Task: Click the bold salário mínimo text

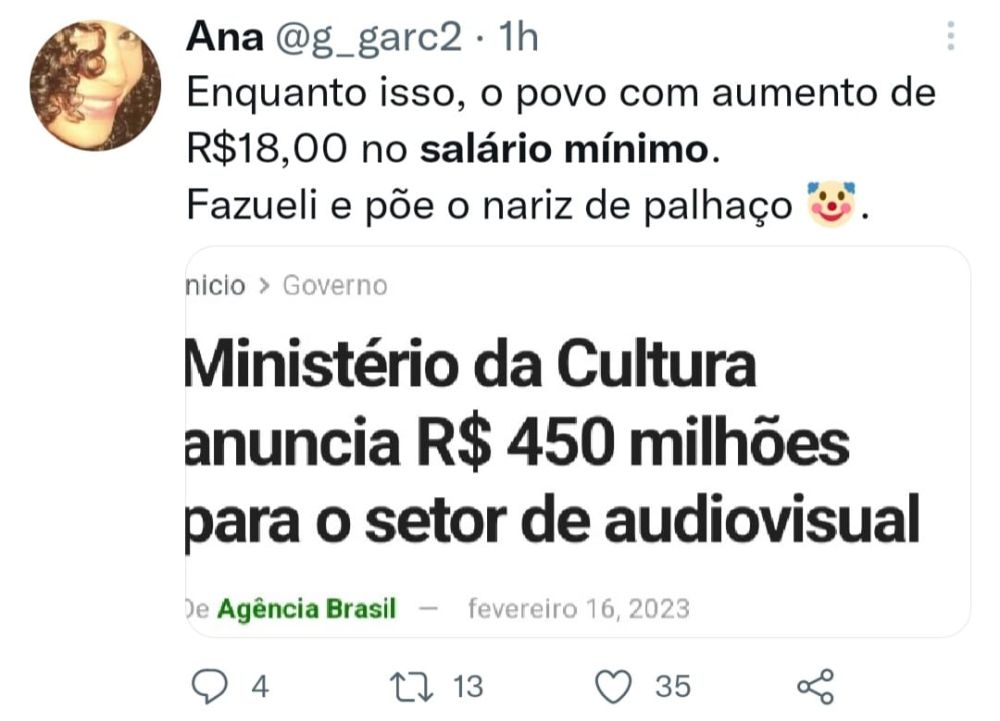Action: (x=564, y=149)
